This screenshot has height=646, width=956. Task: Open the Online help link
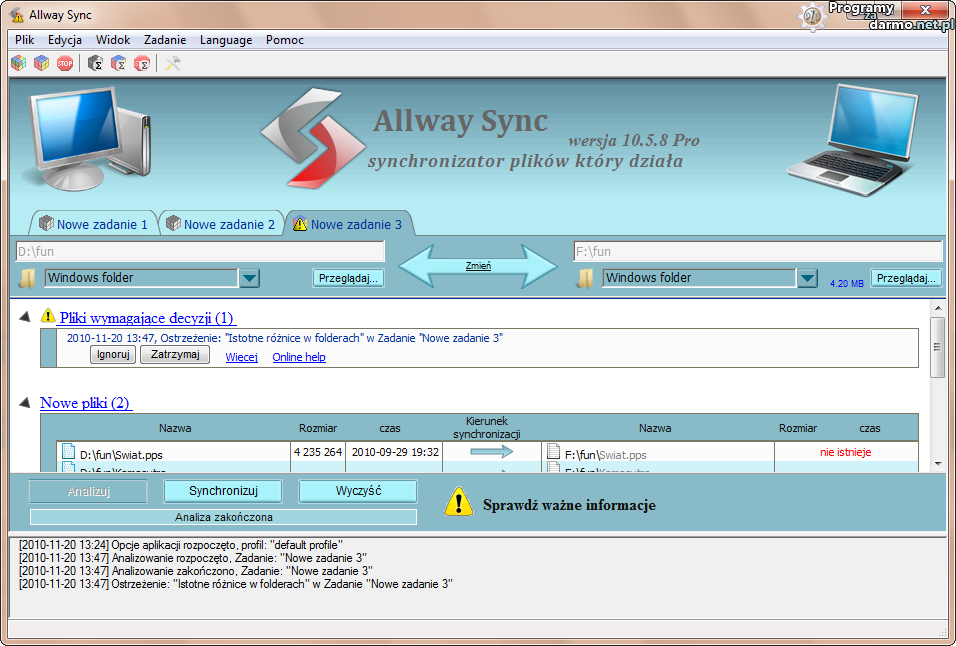[299, 357]
